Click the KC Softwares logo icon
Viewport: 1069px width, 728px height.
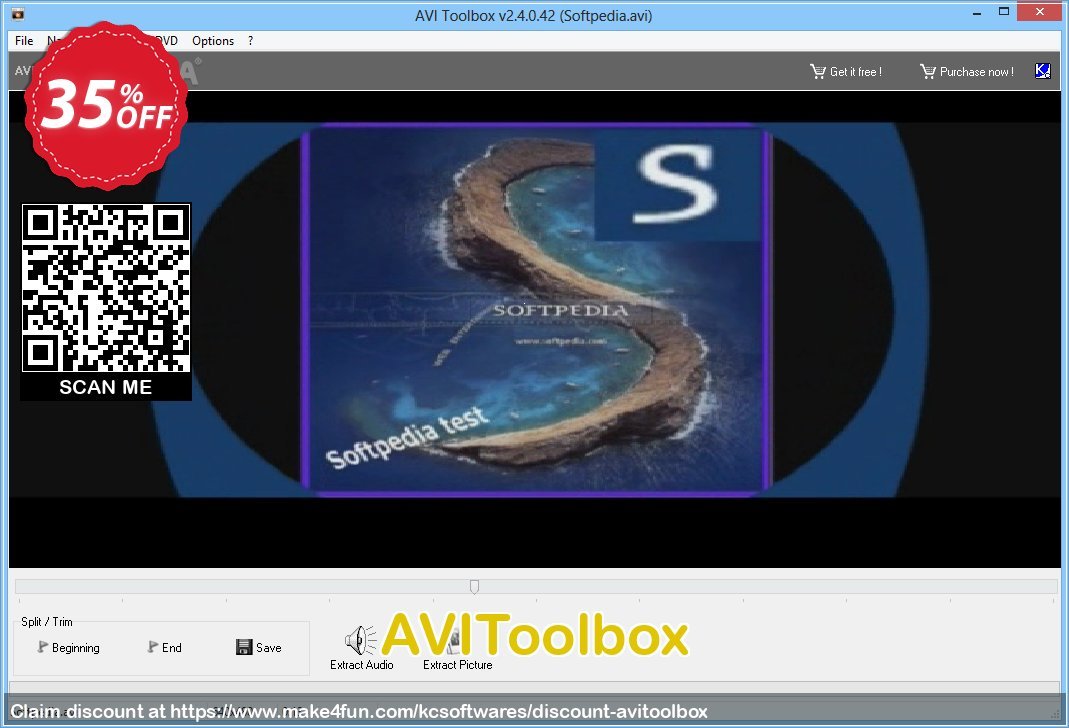pyautogui.click(x=1042, y=71)
